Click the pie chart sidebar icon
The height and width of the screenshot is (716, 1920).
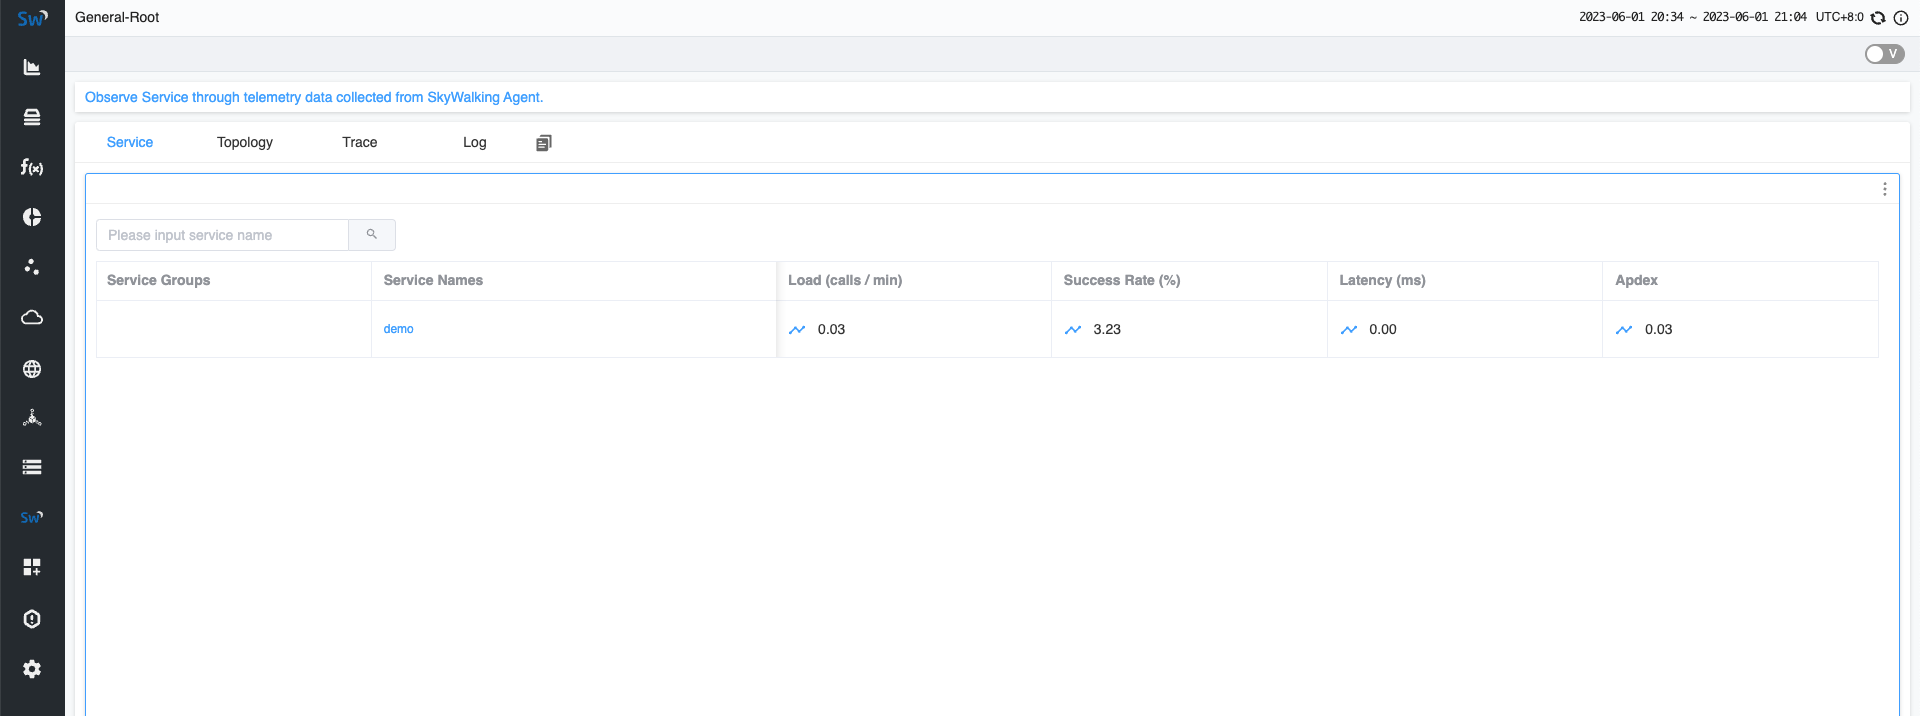[32, 217]
